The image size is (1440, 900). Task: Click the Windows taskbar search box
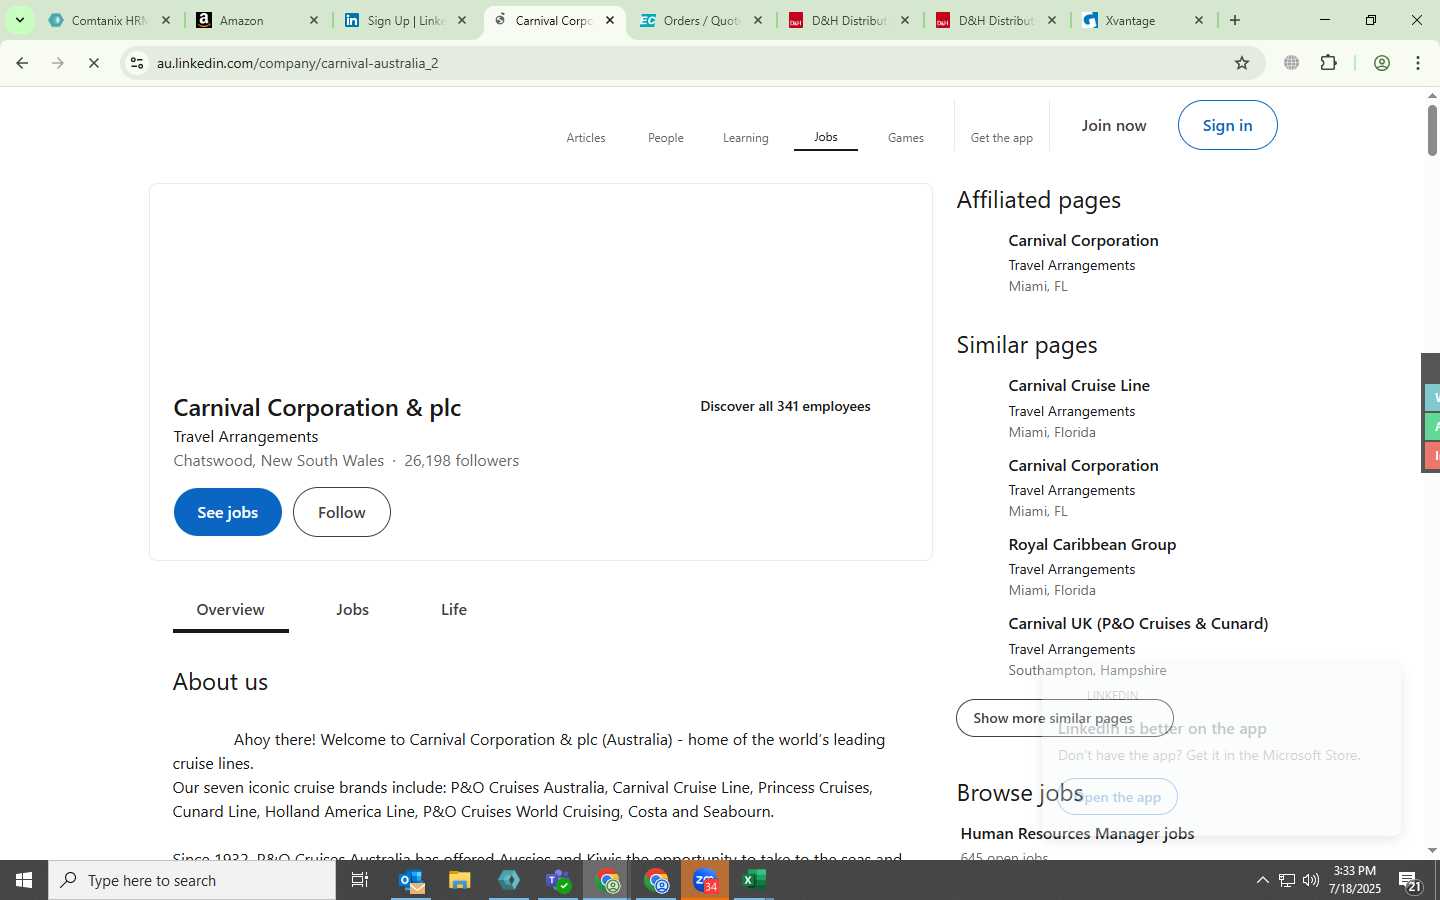(x=192, y=880)
